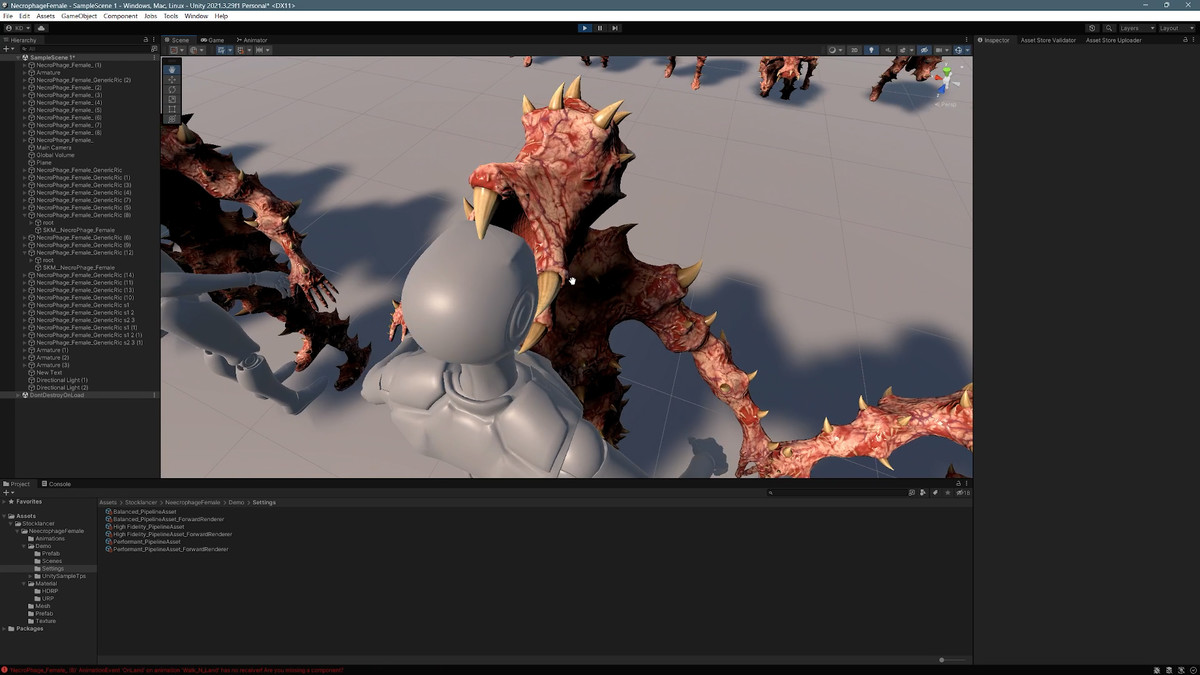Select High Fidelity_PipelineAsset in Project
Screen dimensions: 1200x675
point(144,527)
